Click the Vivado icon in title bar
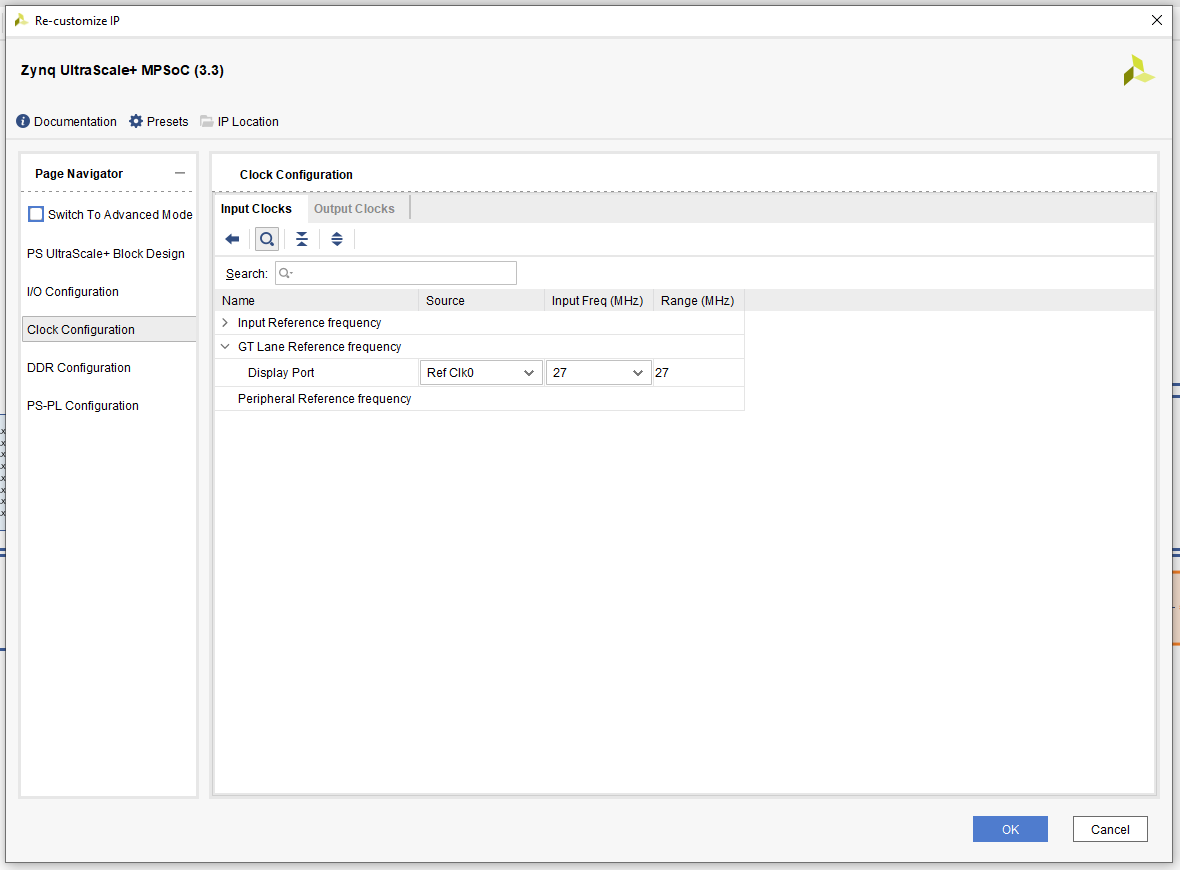This screenshot has width=1180, height=870. coord(20,20)
